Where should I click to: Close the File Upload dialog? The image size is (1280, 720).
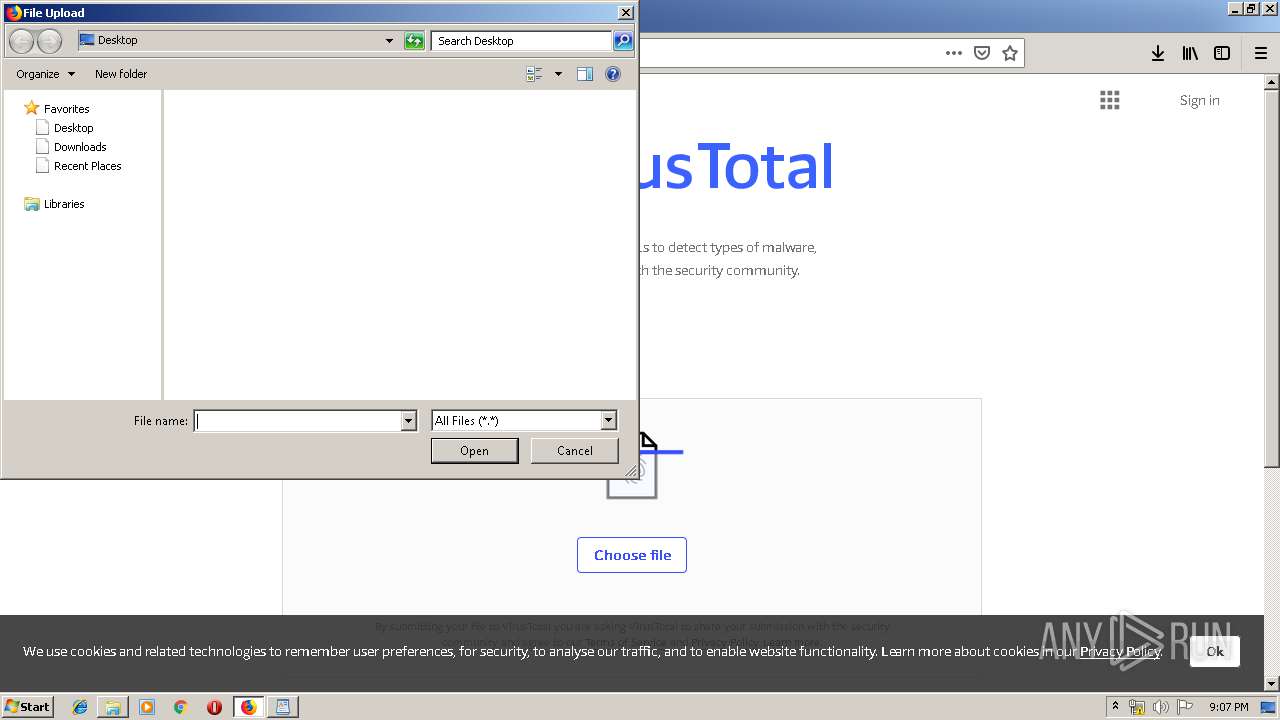coord(625,13)
